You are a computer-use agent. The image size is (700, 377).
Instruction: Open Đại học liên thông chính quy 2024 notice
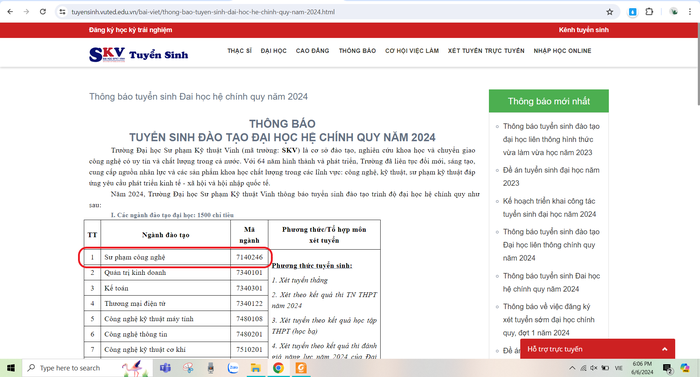551,245
